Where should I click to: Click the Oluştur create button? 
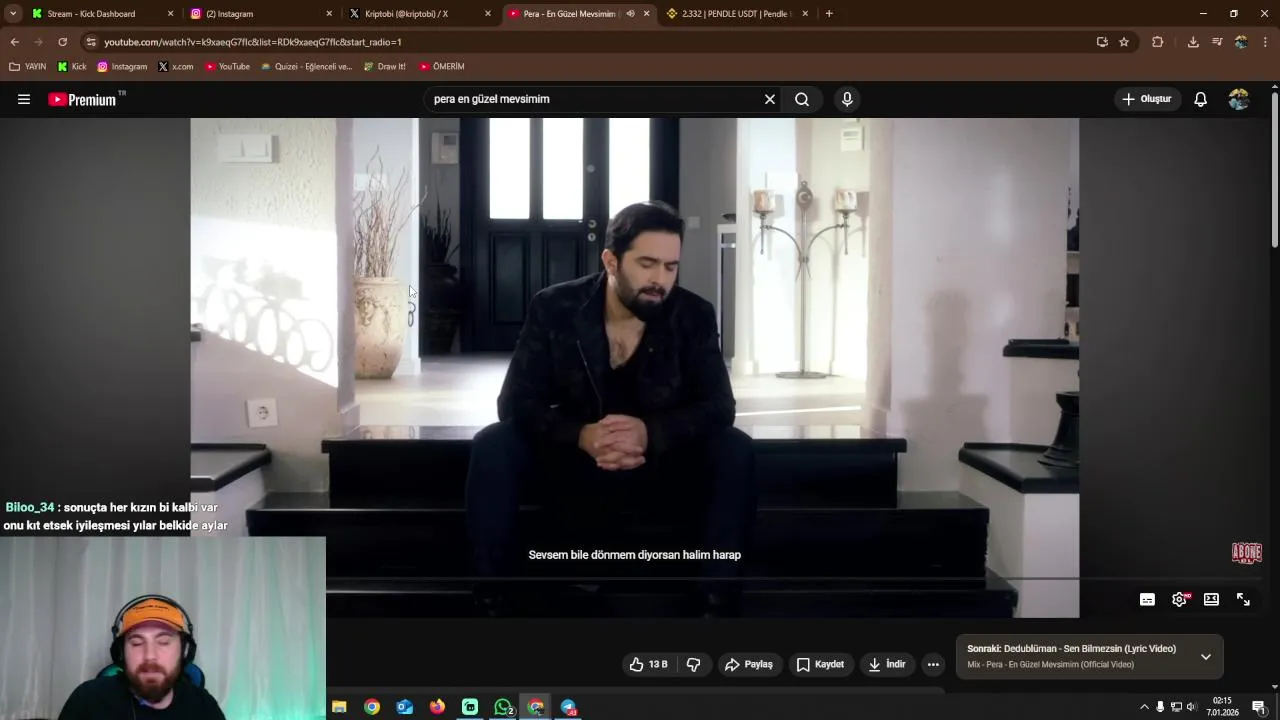[x=1147, y=99]
